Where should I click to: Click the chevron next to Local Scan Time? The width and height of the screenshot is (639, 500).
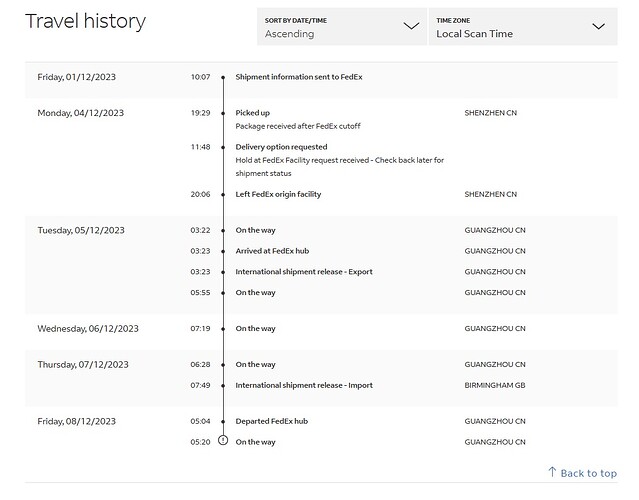[x=598, y=27]
